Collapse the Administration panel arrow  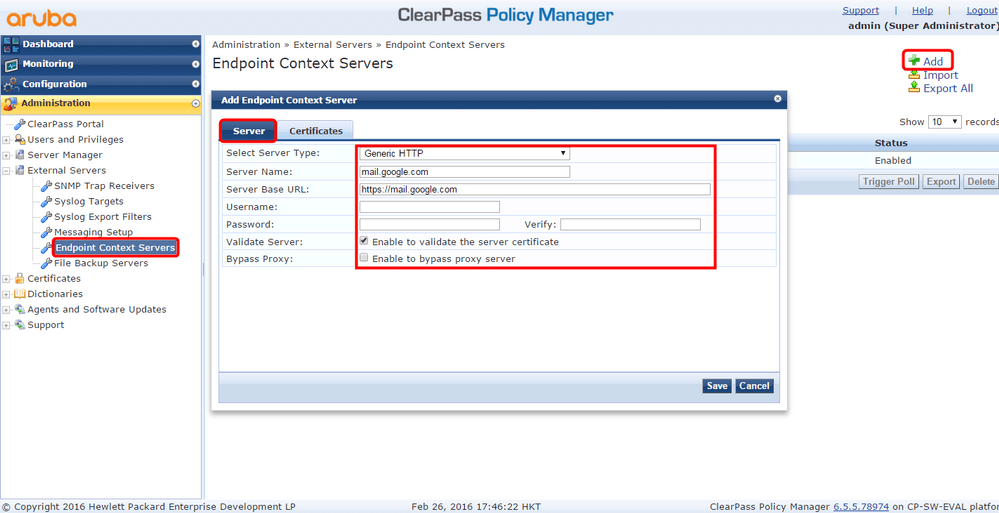[x=196, y=103]
